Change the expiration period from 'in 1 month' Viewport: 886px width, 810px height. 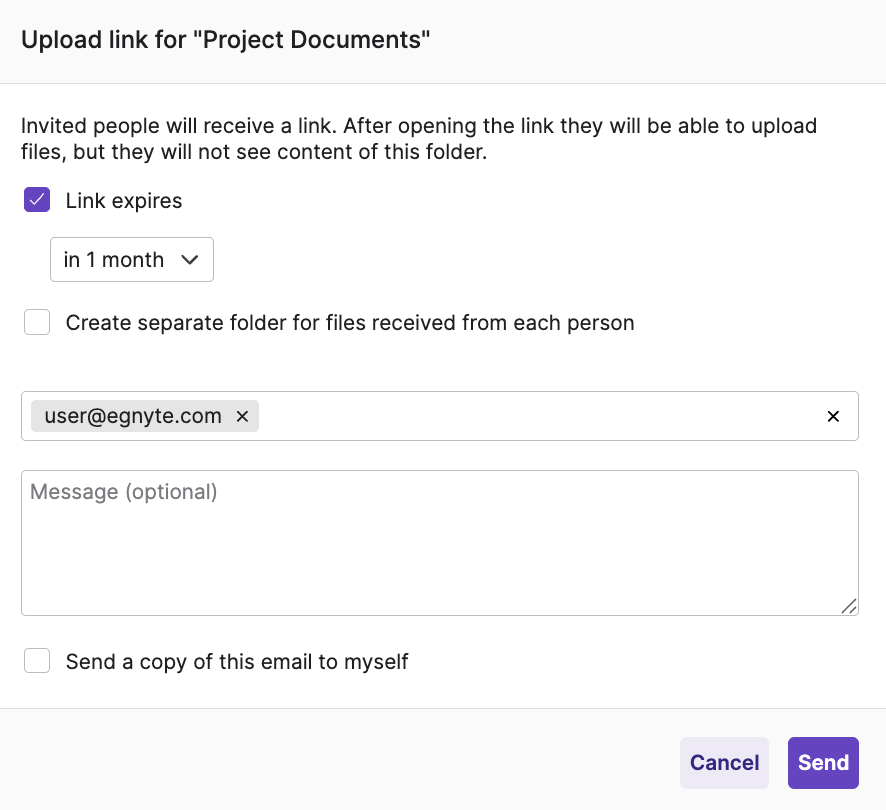pyautogui.click(x=131, y=259)
